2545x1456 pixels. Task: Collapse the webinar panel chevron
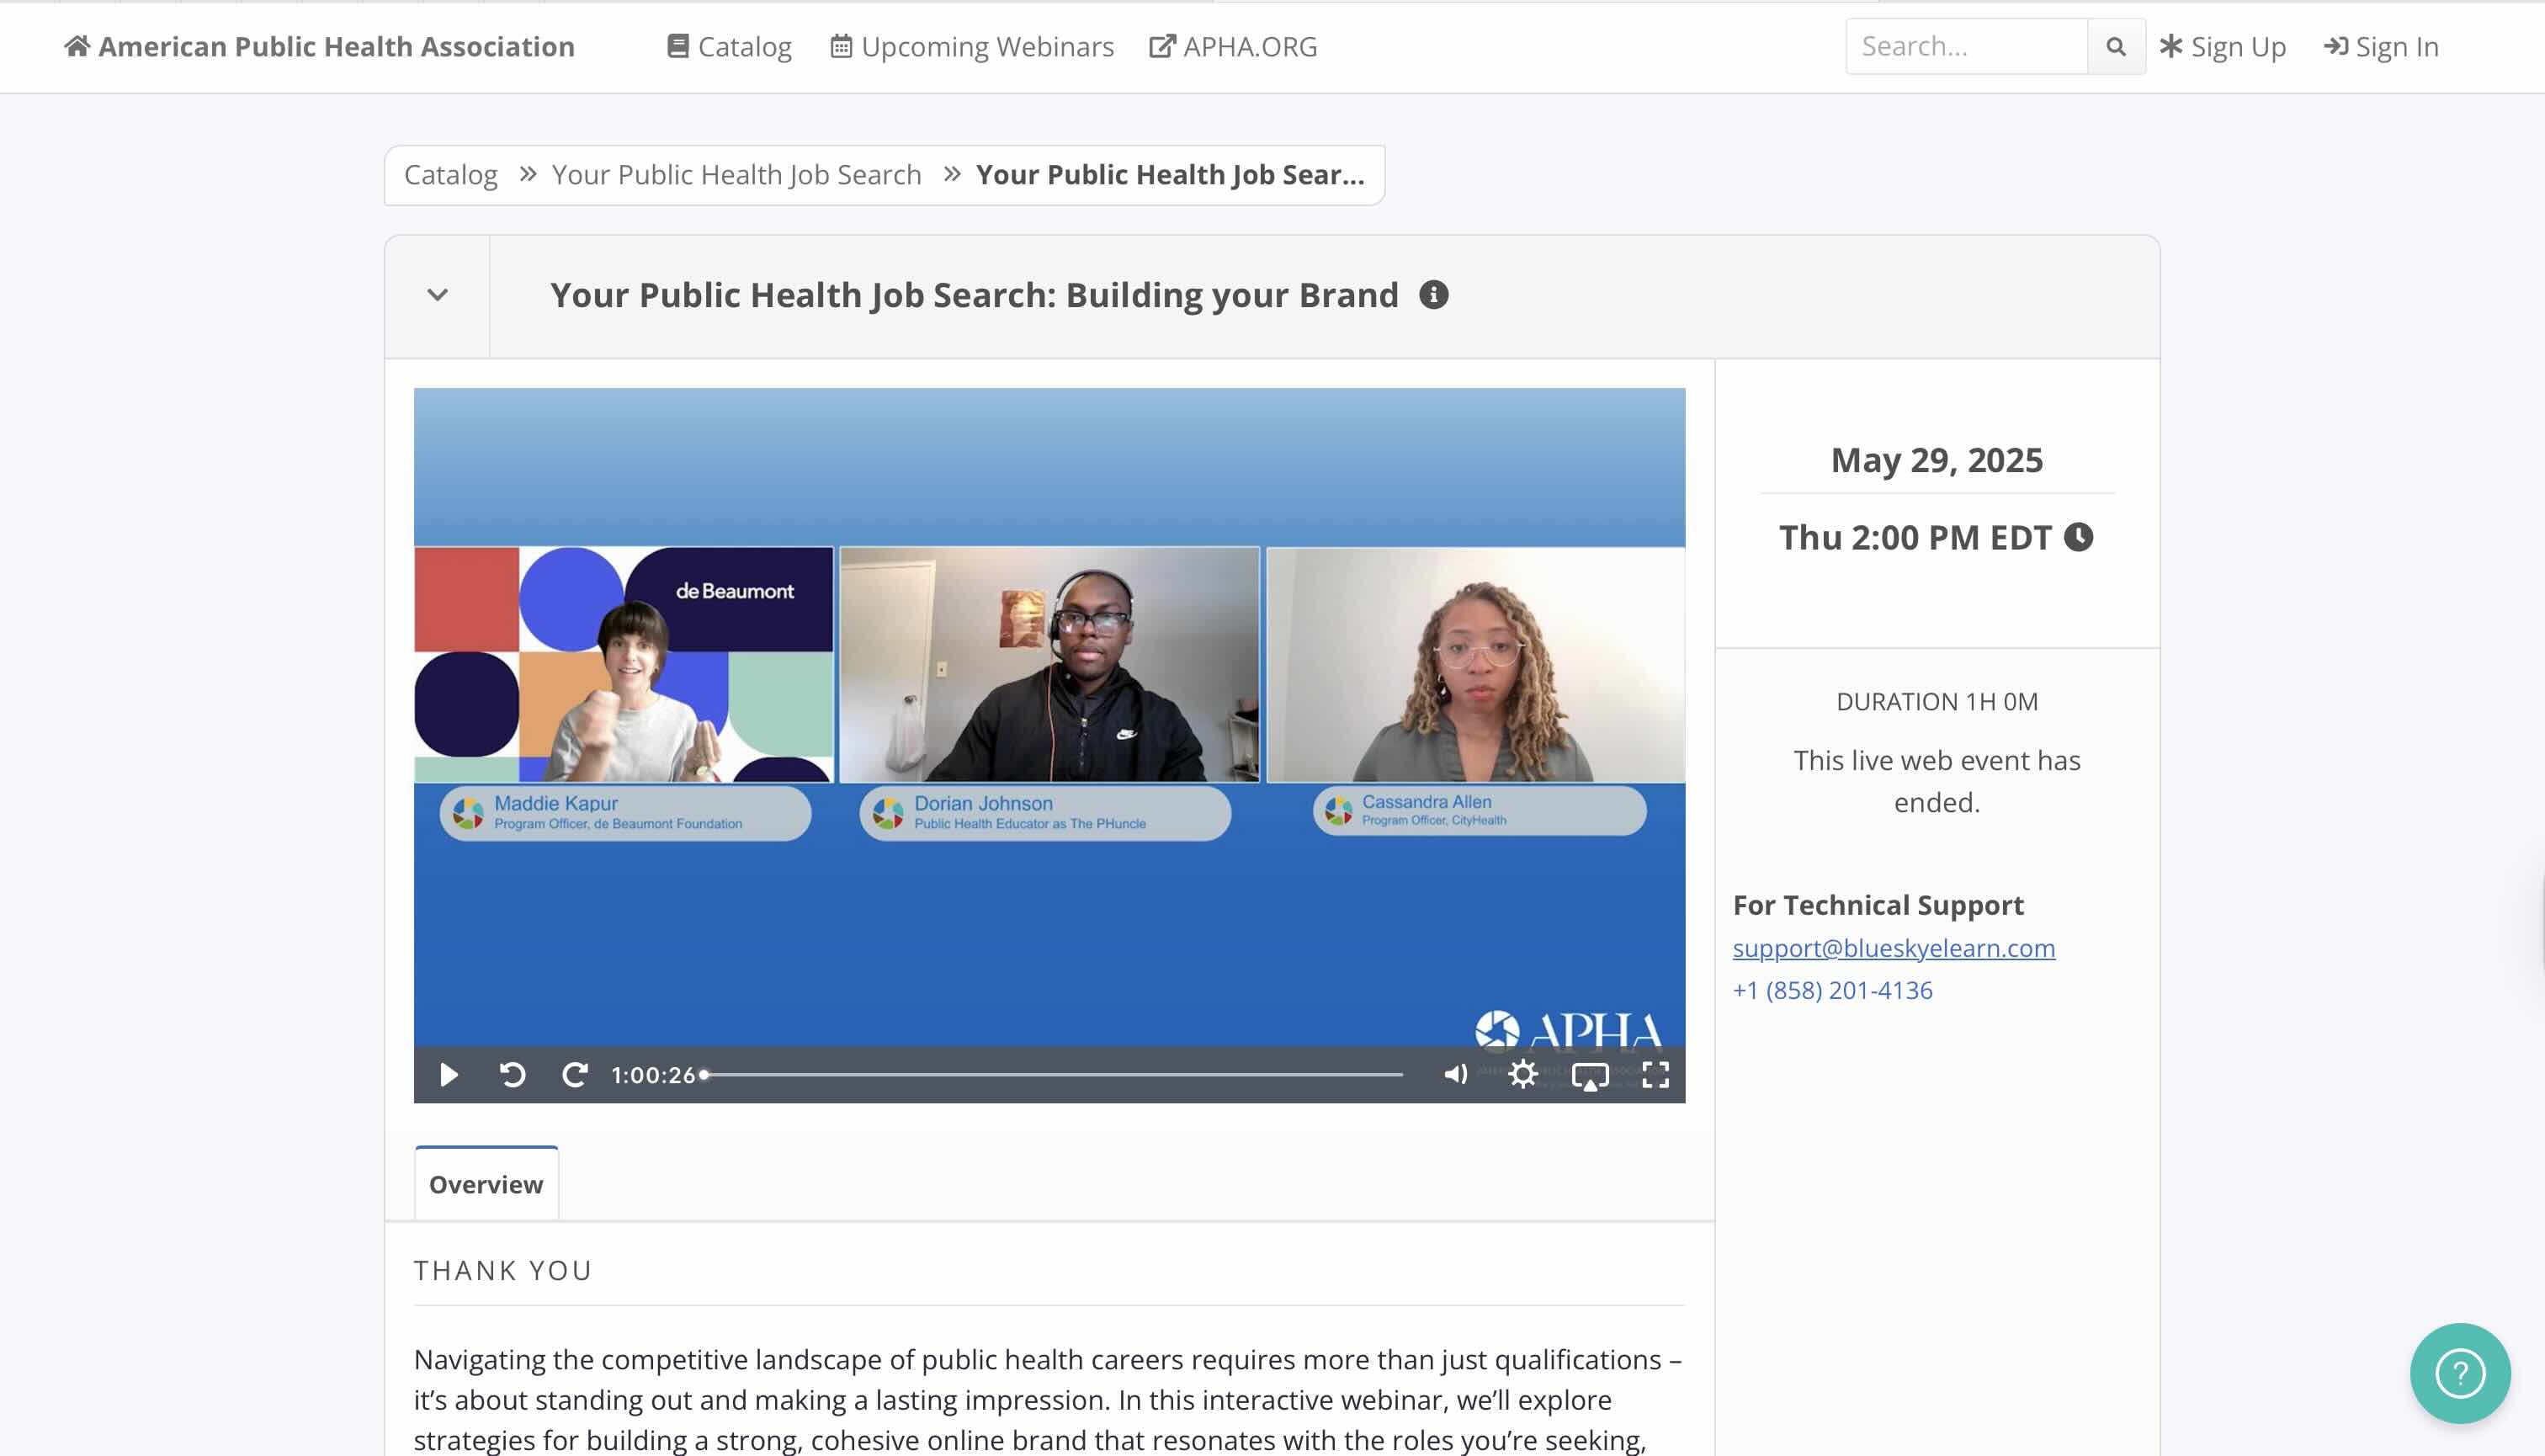tap(437, 295)
